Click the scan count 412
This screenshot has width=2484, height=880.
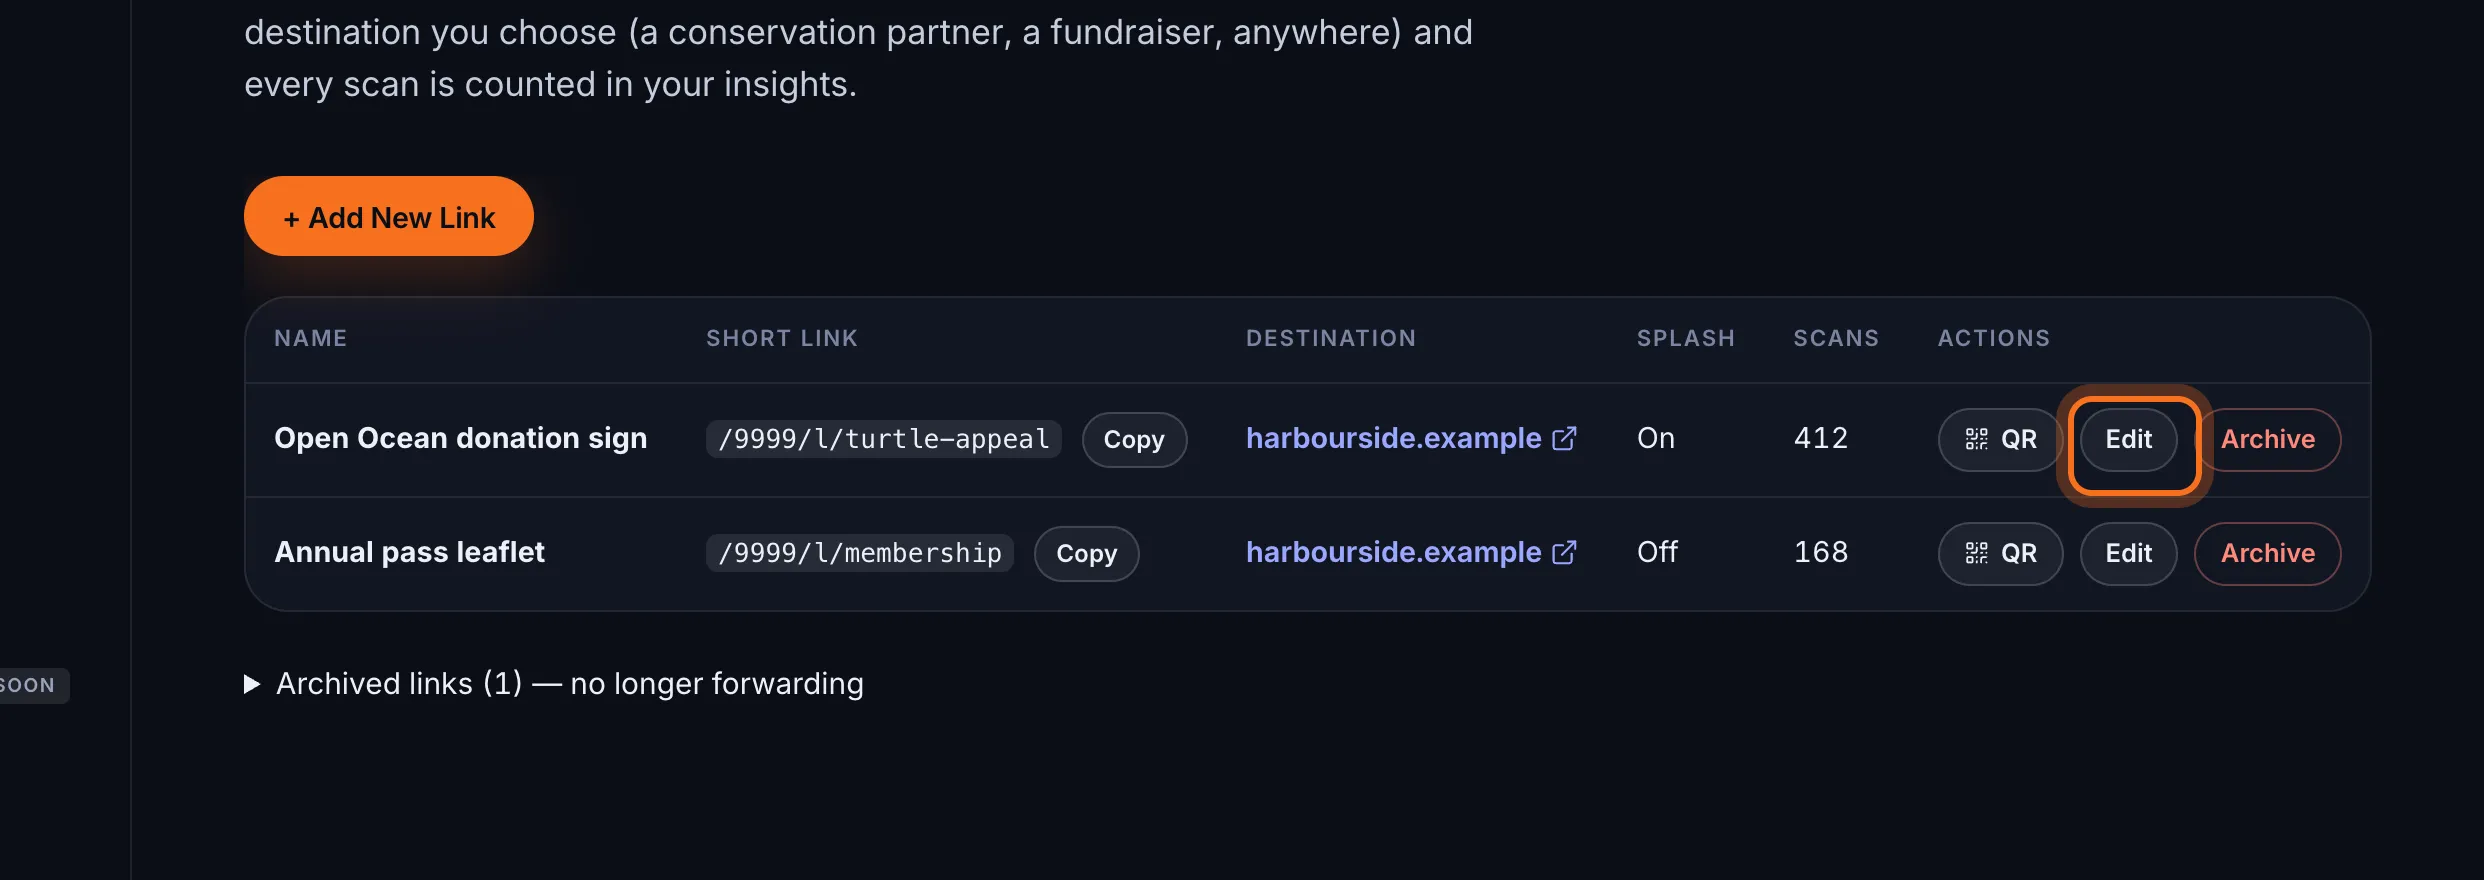1821,438
